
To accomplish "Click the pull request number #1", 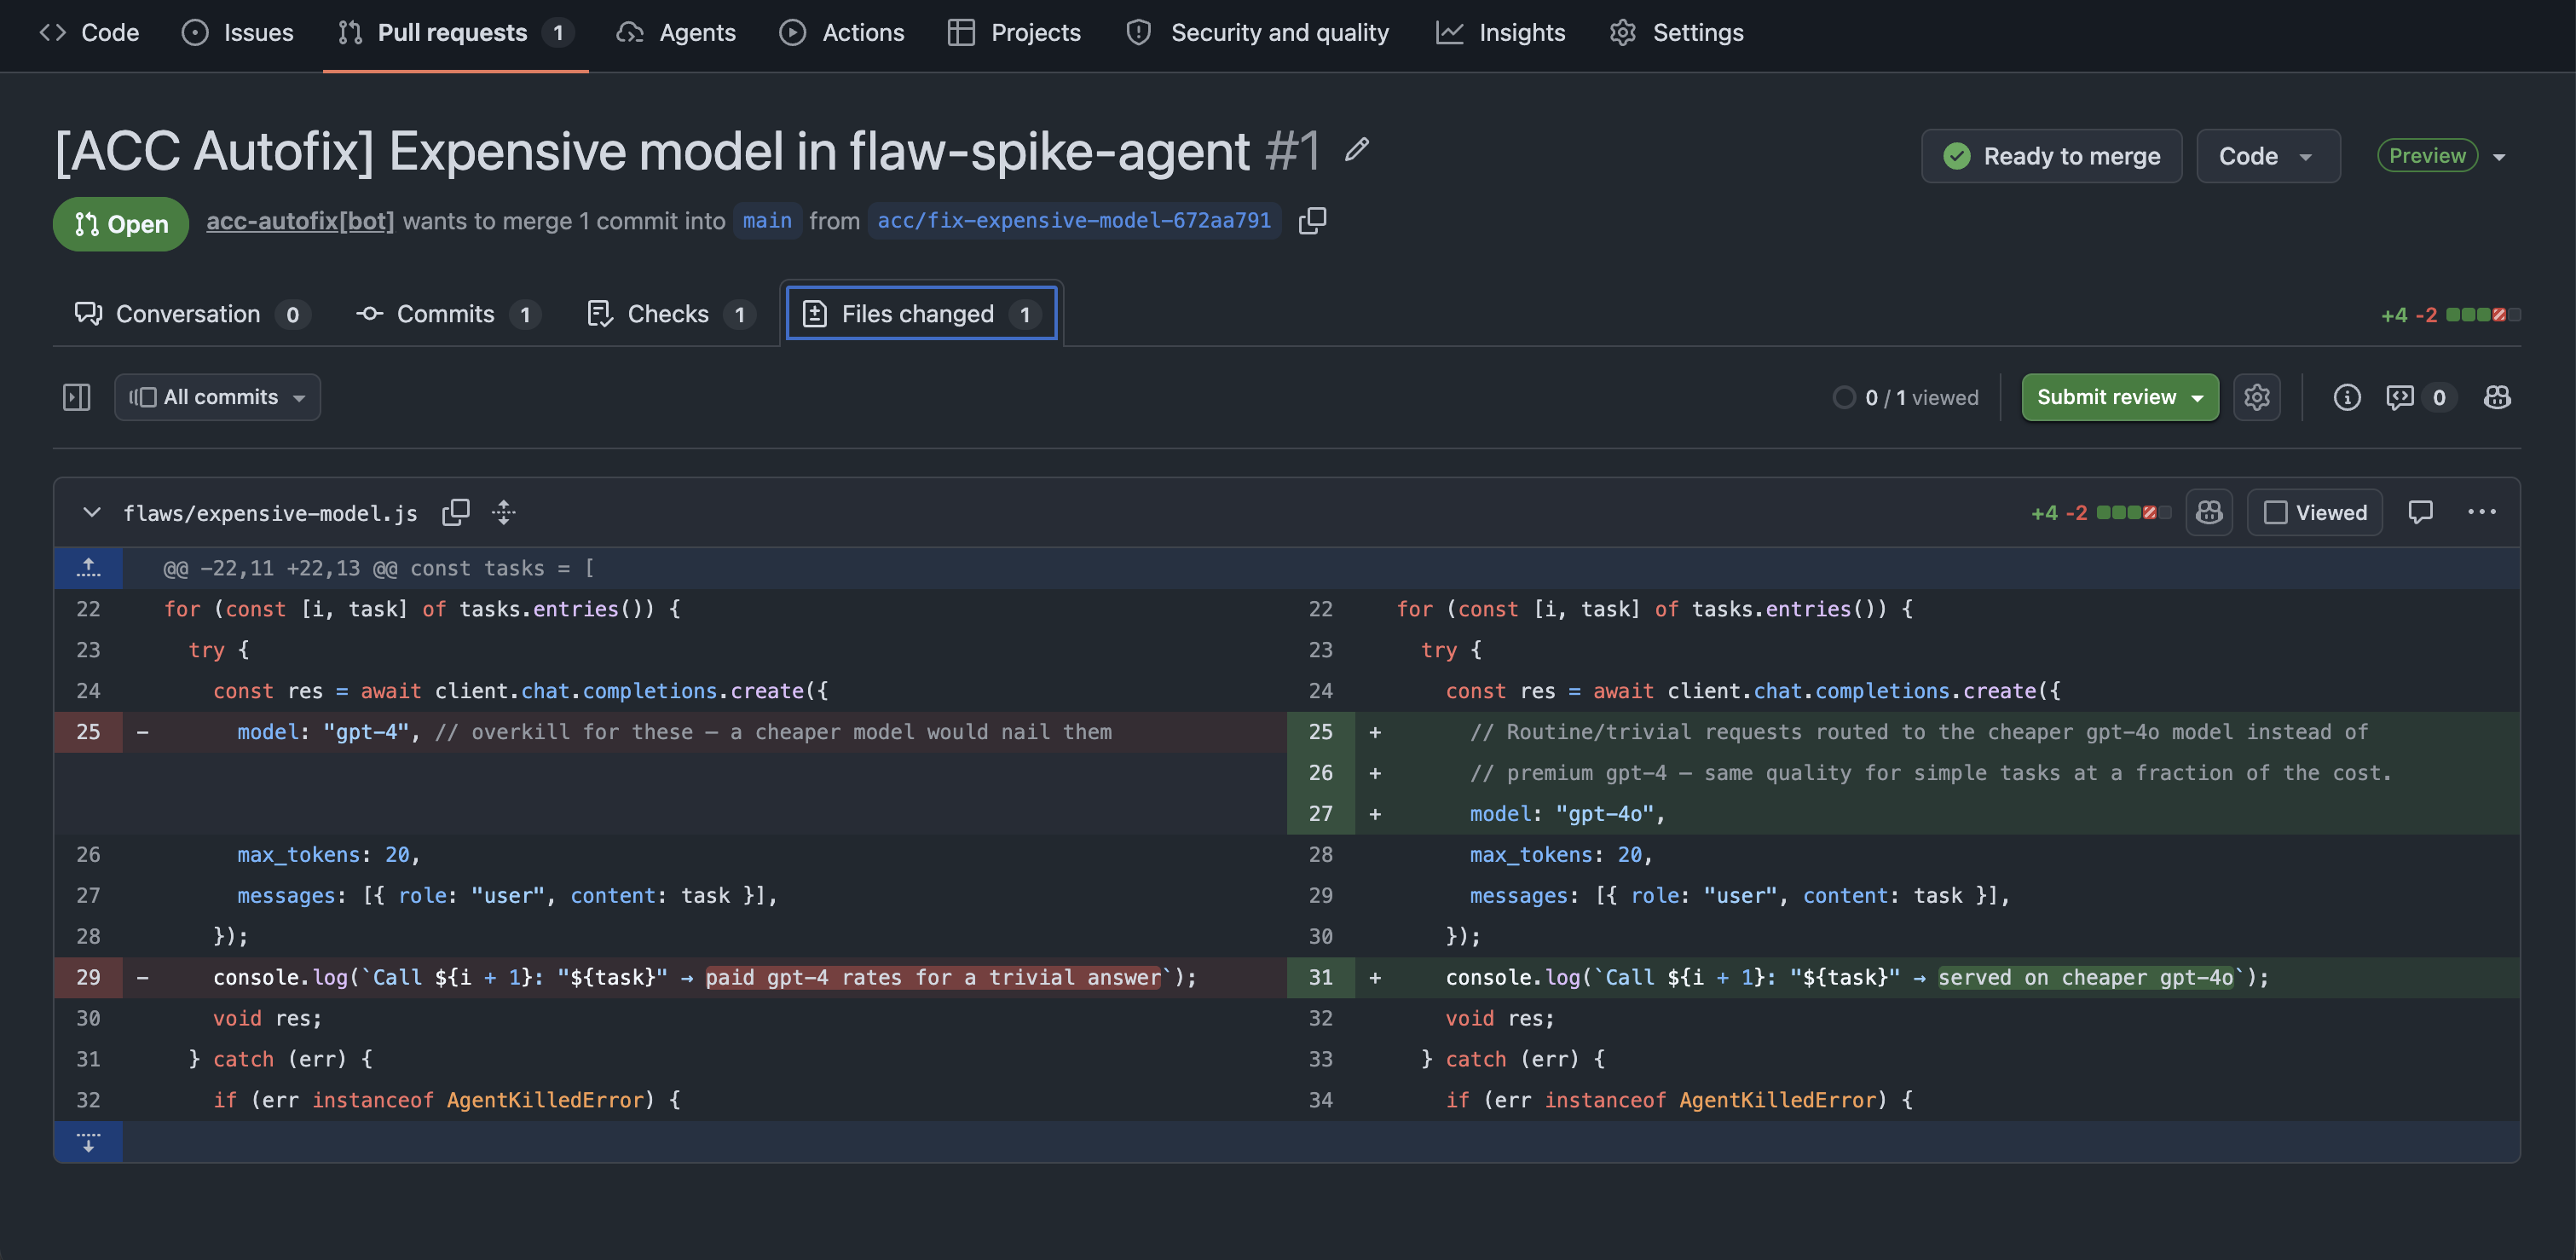I will [1292, 151].
